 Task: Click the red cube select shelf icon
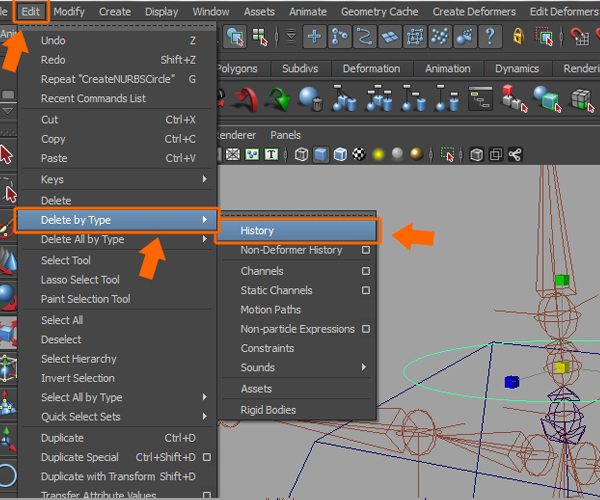click(x=514, y=99)
